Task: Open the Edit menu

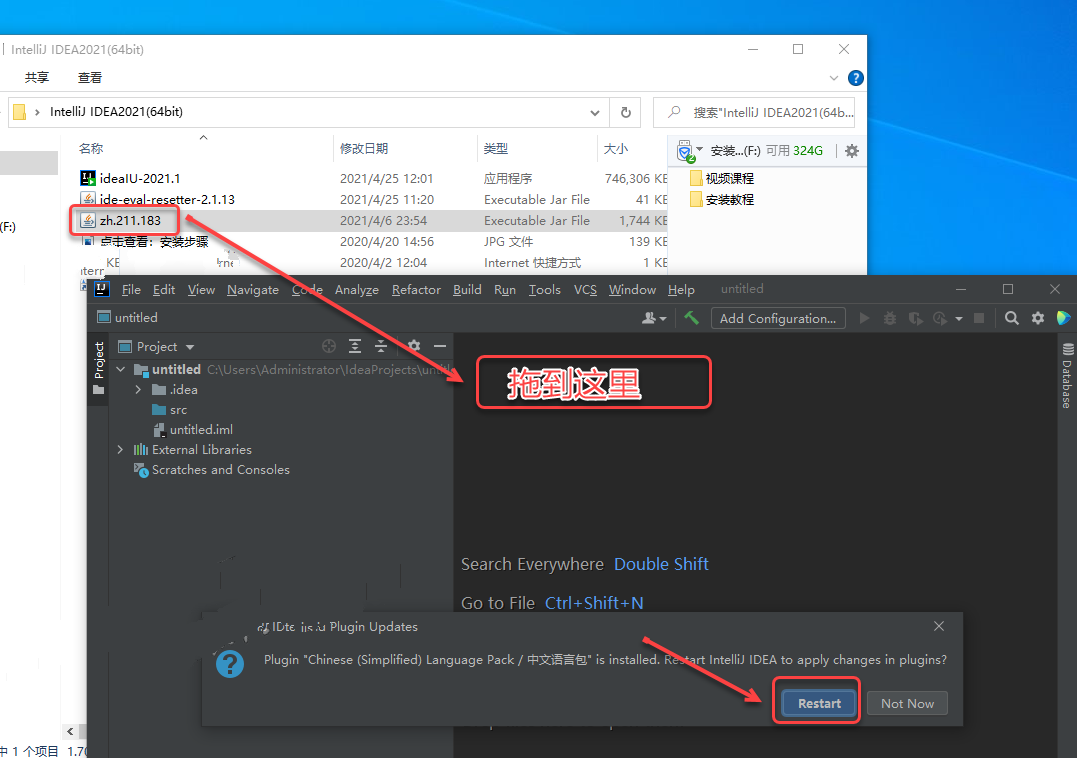Action: tap(163, 290)
